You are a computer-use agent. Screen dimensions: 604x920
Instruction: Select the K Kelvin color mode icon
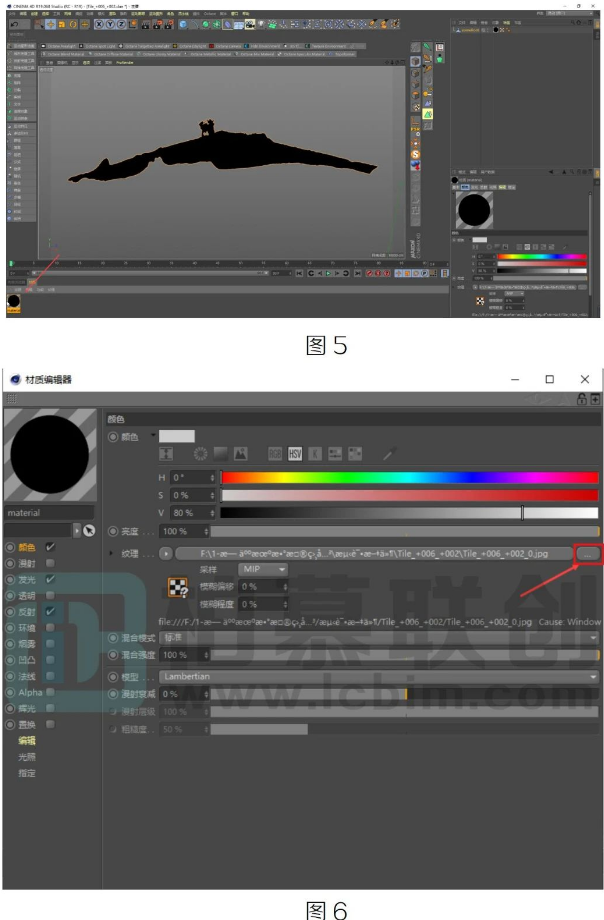315,454
